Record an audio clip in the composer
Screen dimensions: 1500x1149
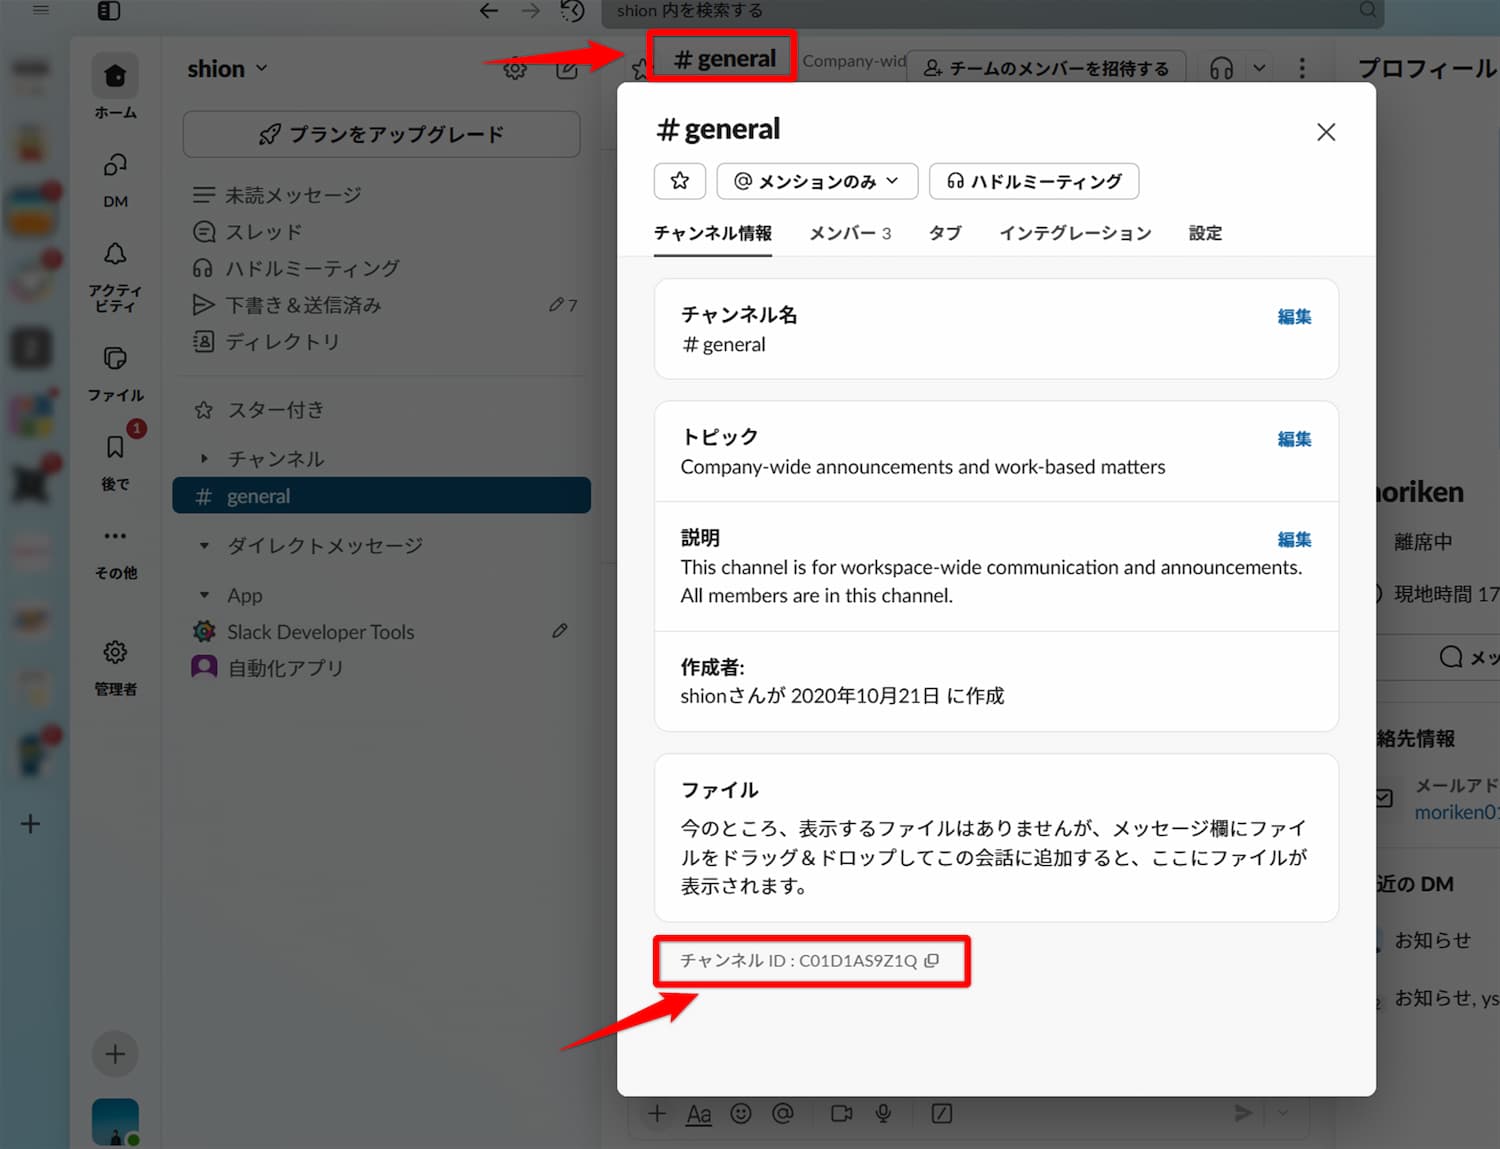click(884, 1113)
